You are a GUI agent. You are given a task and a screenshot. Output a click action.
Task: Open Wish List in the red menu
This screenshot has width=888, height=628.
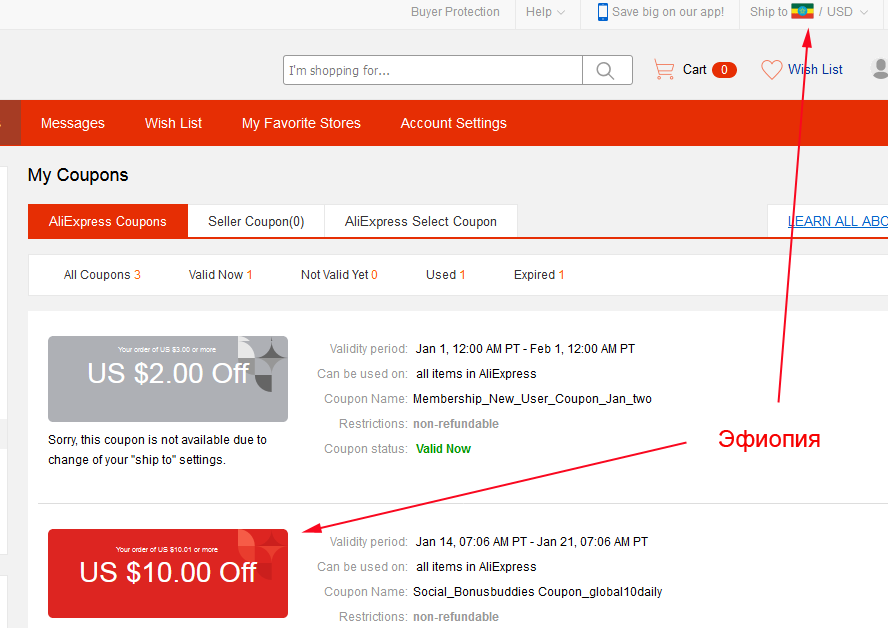pyautogui.click(x=173, y=123)
